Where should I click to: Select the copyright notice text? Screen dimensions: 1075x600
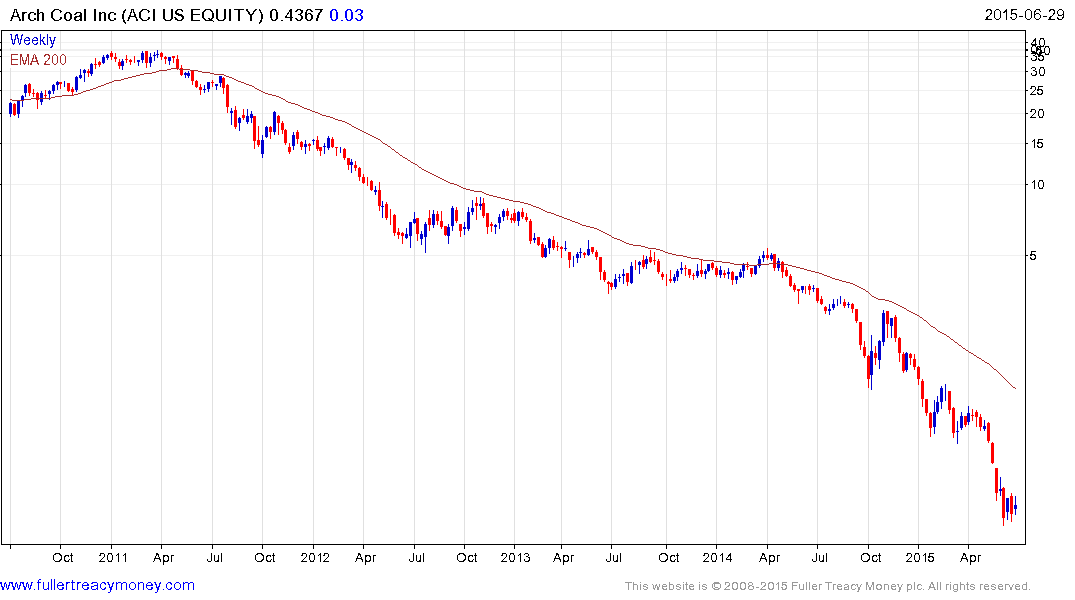pyautogui.click(x=828, y=586)
